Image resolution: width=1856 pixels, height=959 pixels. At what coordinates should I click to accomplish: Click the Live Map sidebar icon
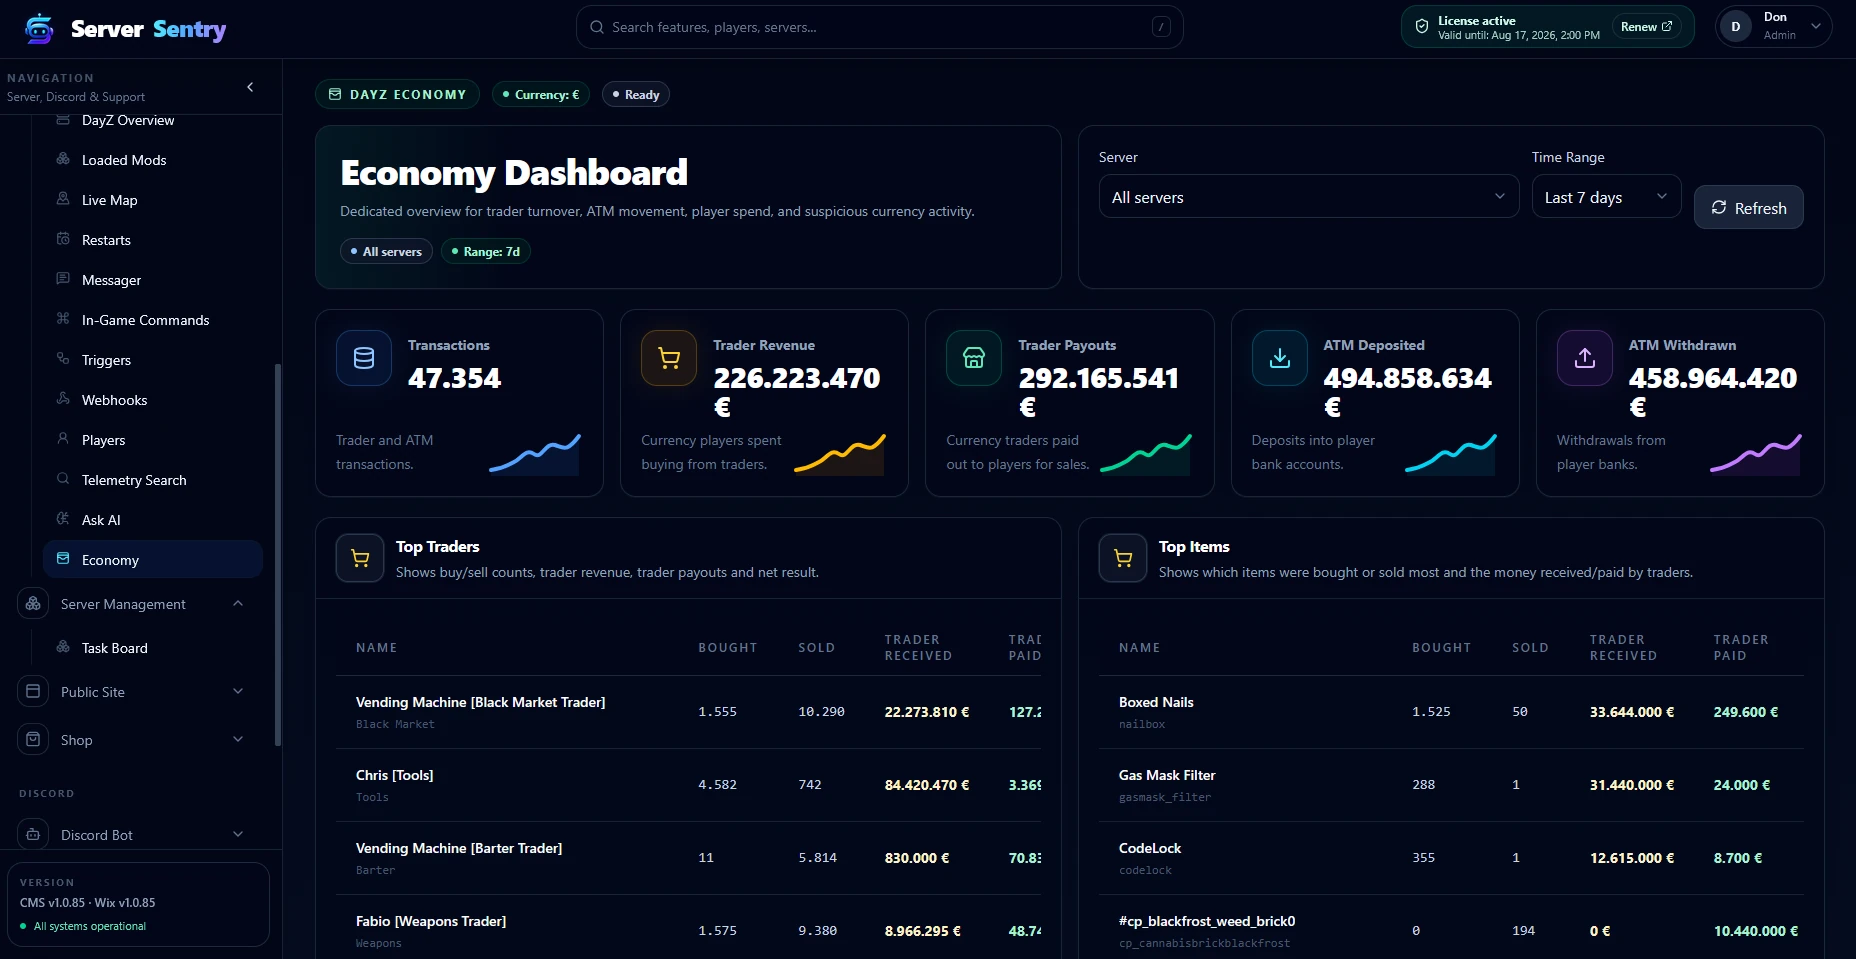tap(63, 199)
